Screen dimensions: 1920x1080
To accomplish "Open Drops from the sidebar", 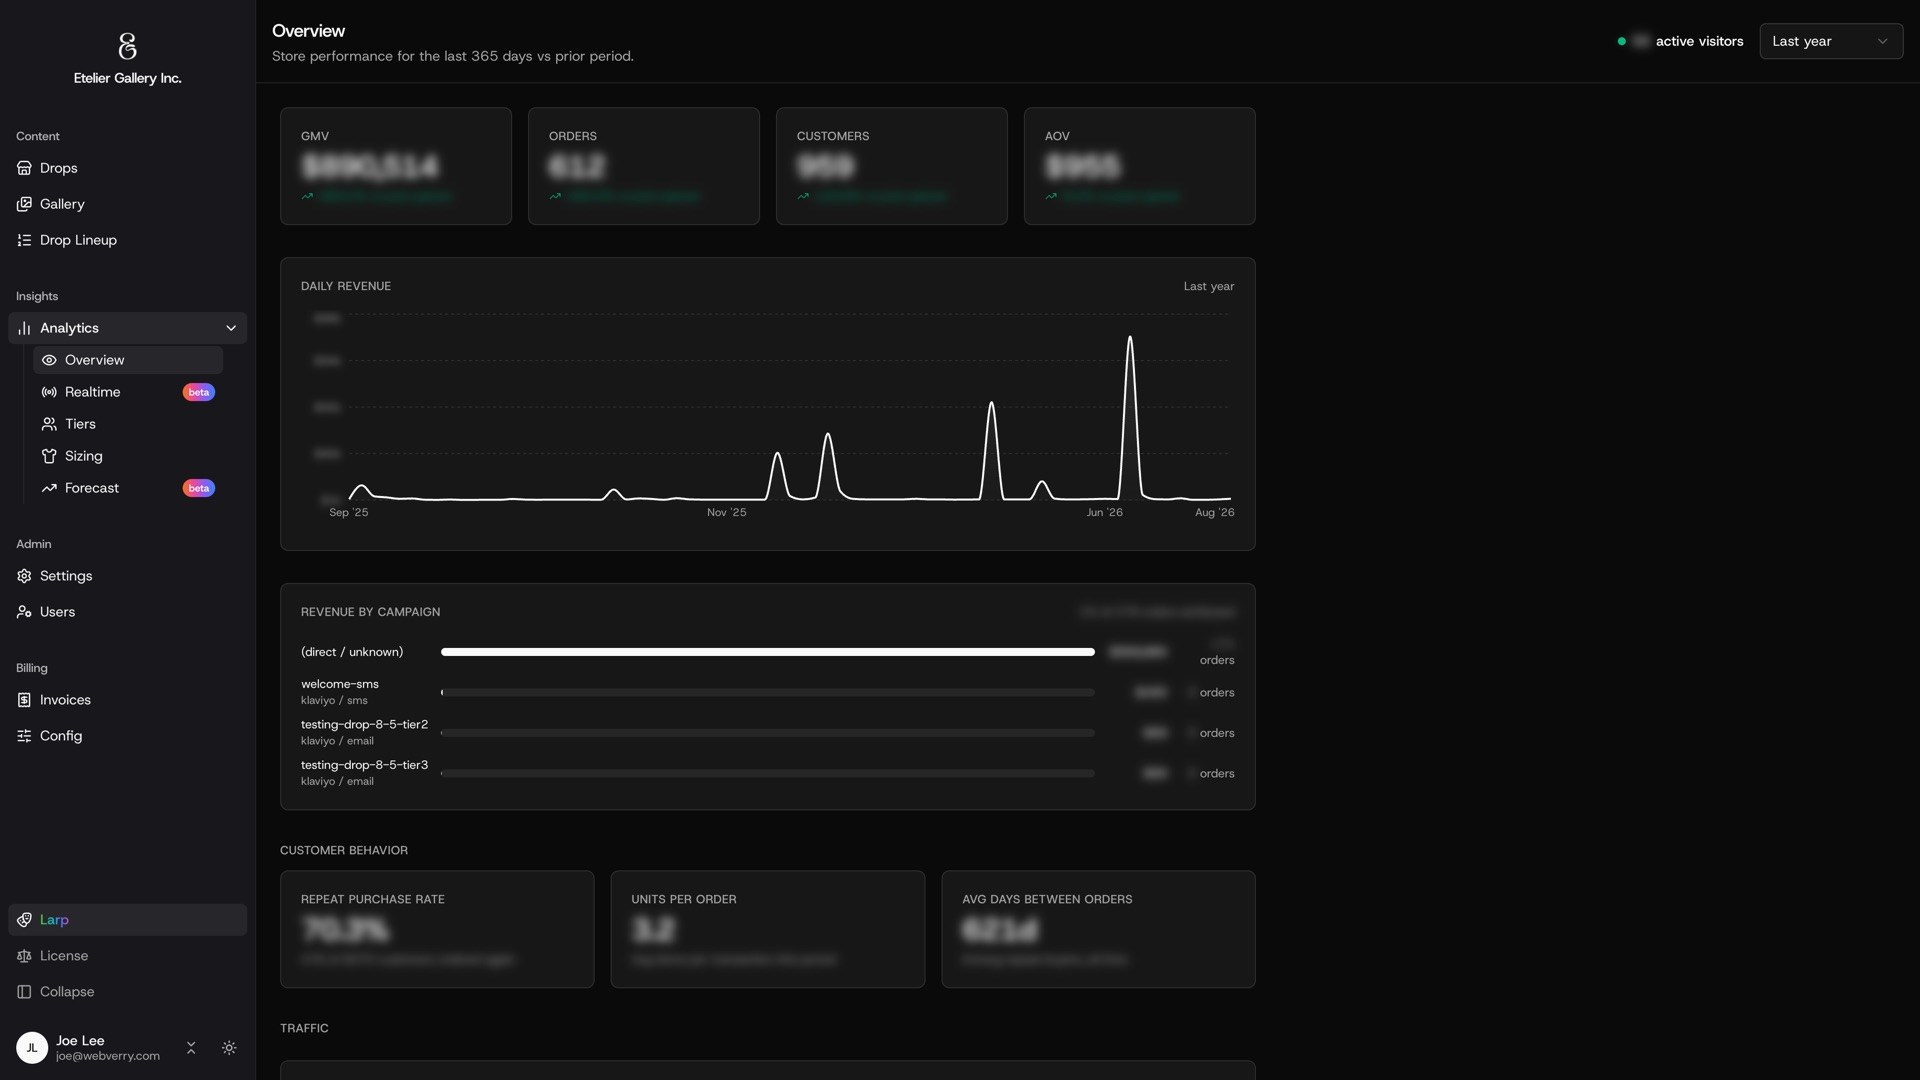I will (127, 168).
